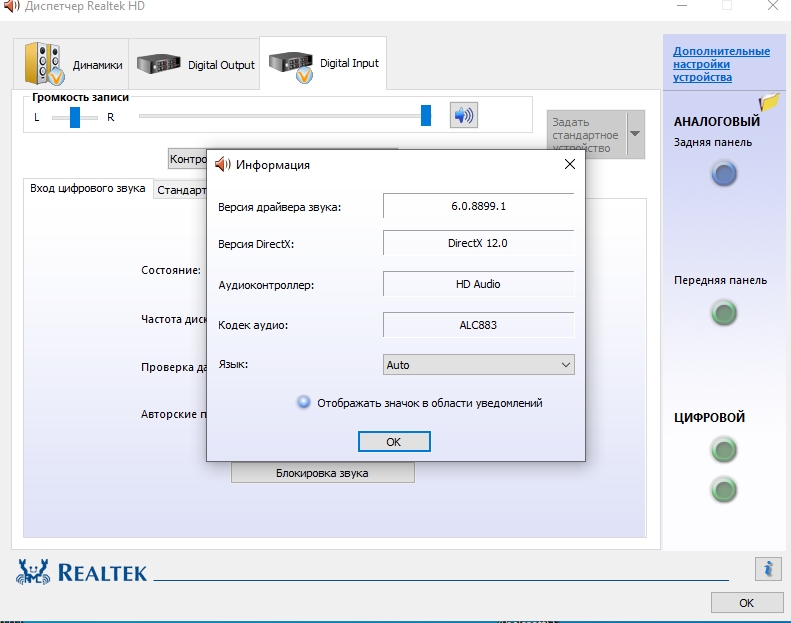Viewport: 791px width, 623px height.
Task: Click the speaker icon in the Информация dialog
Action: [222, 164]
